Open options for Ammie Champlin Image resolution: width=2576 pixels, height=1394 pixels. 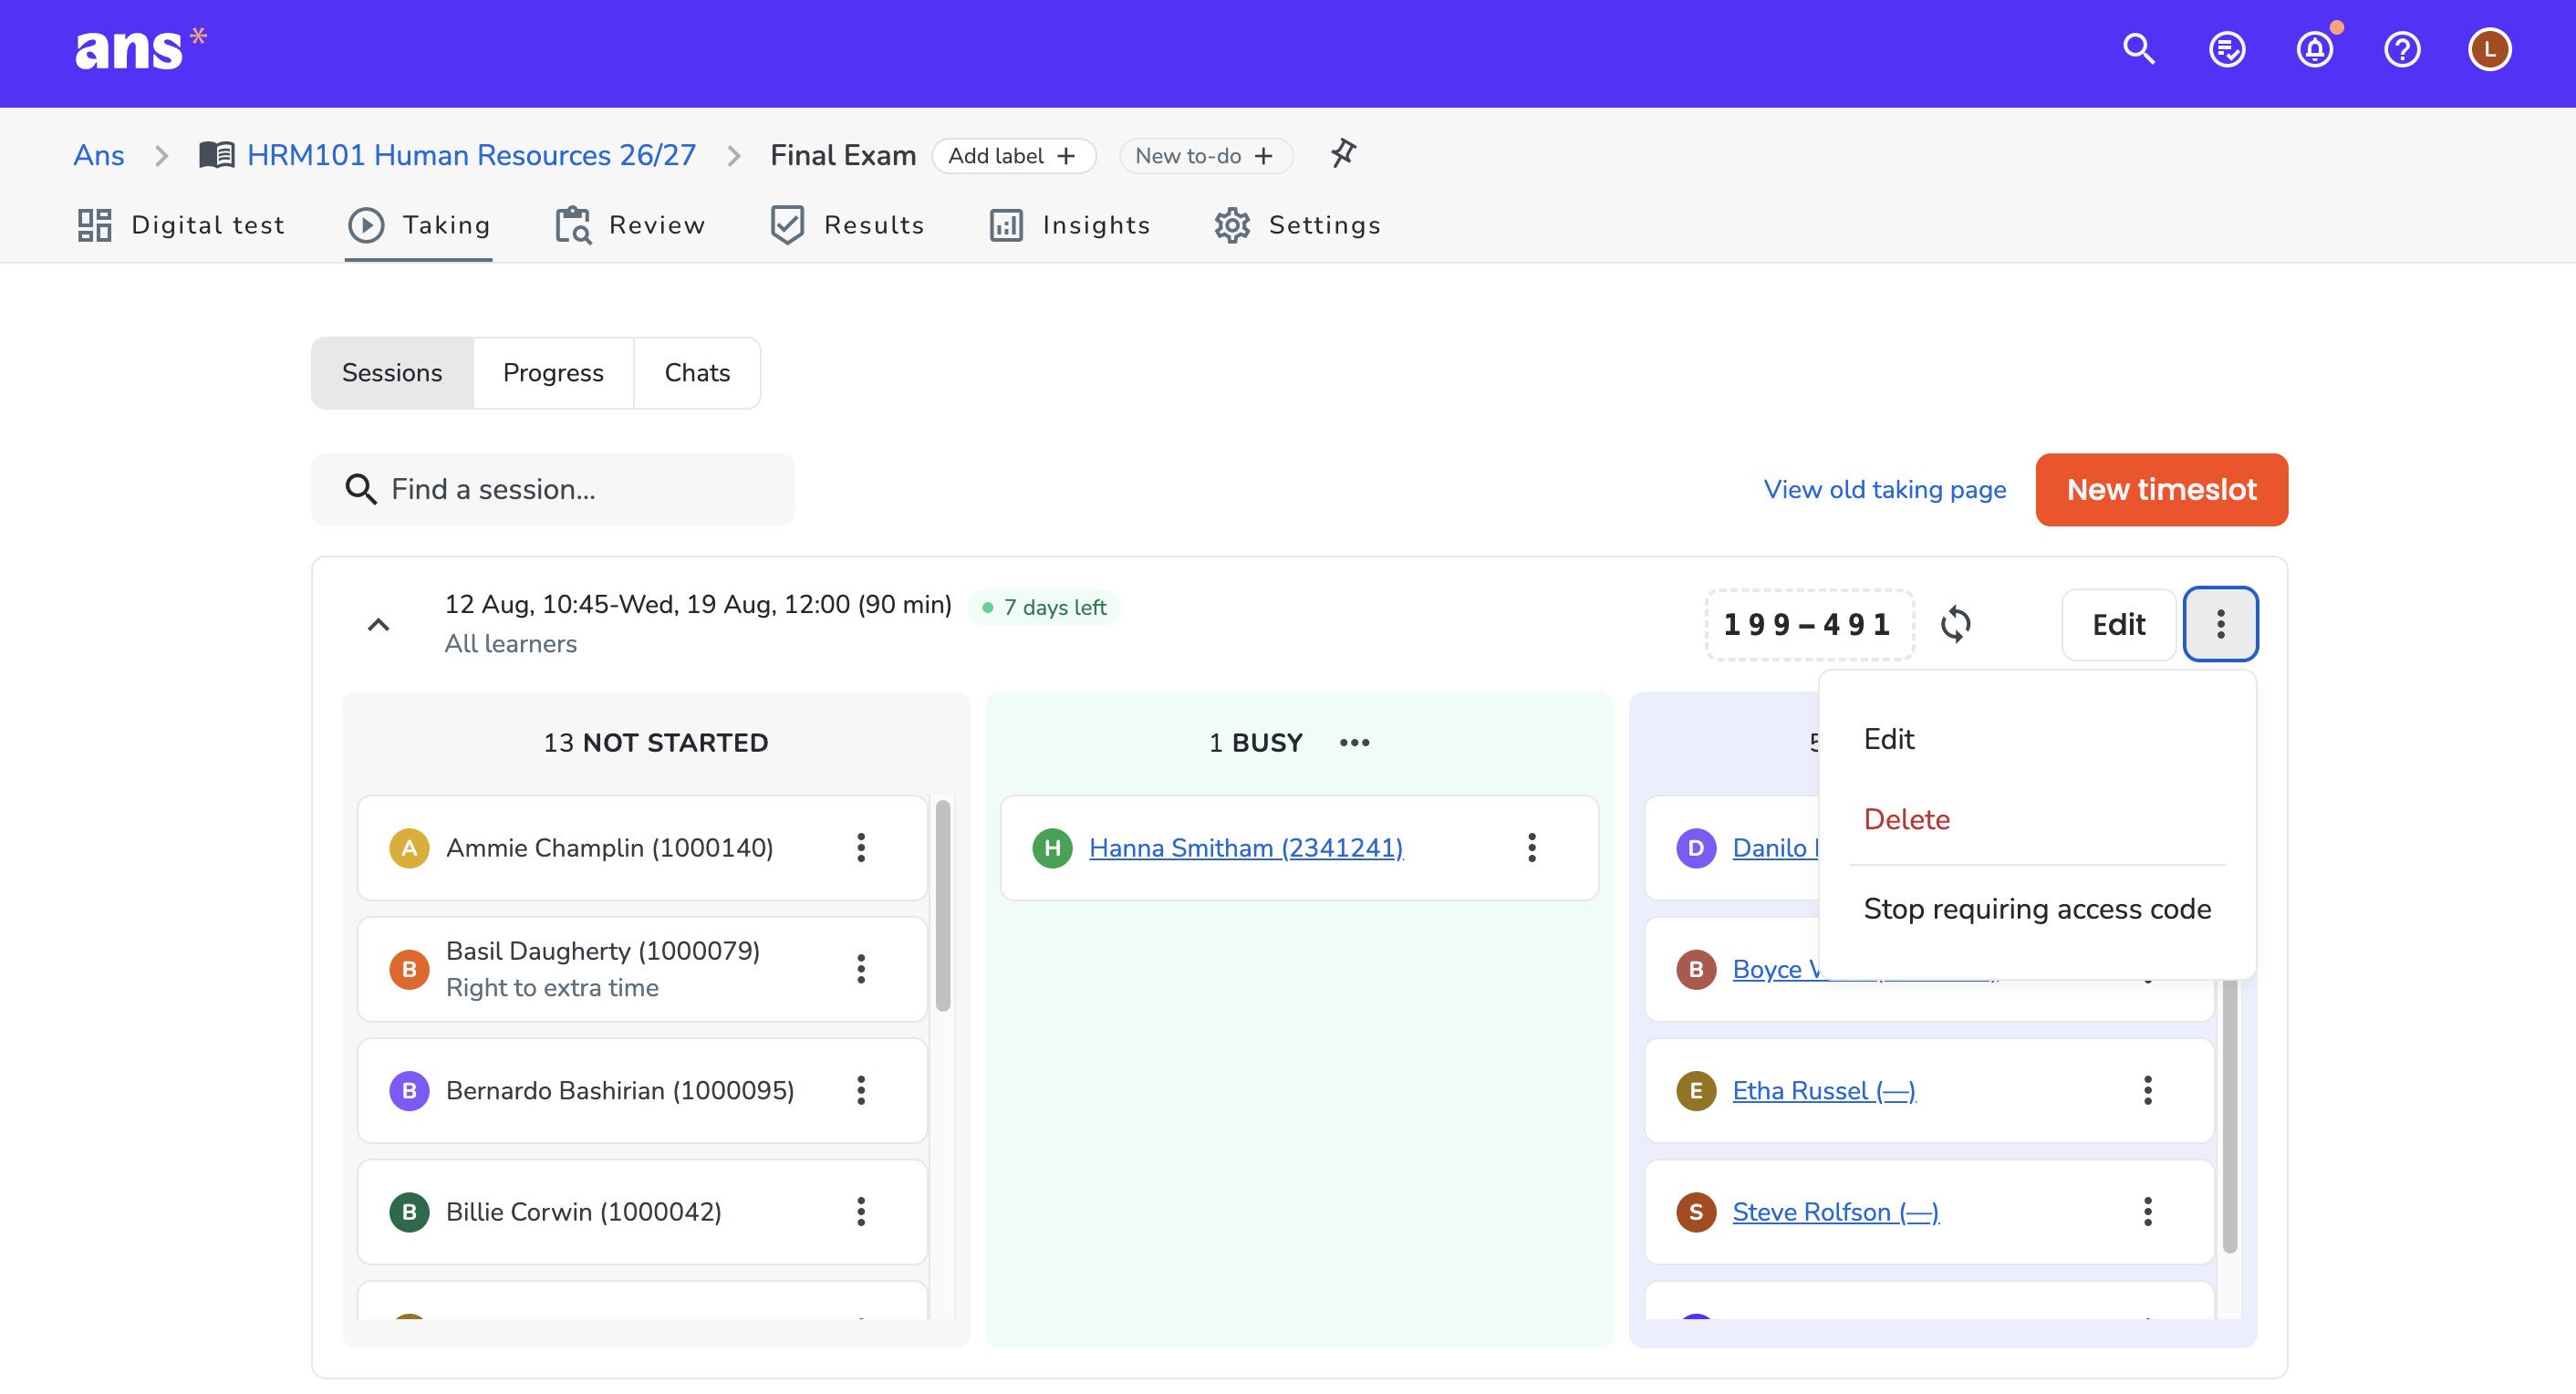pos(861,848)
